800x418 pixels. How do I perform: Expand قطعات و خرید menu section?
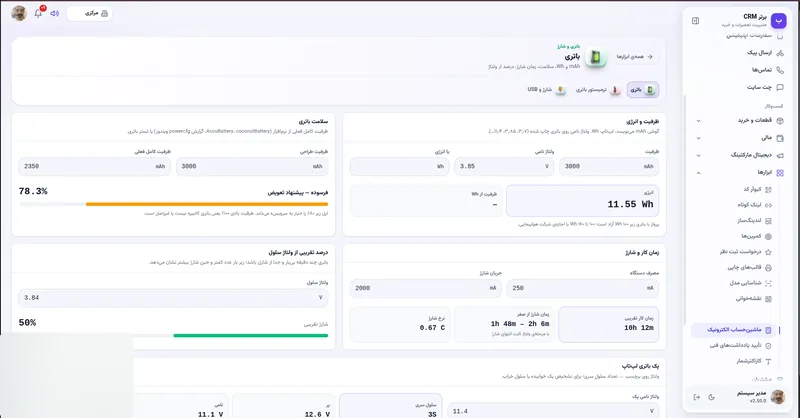(x=739, y=120)
